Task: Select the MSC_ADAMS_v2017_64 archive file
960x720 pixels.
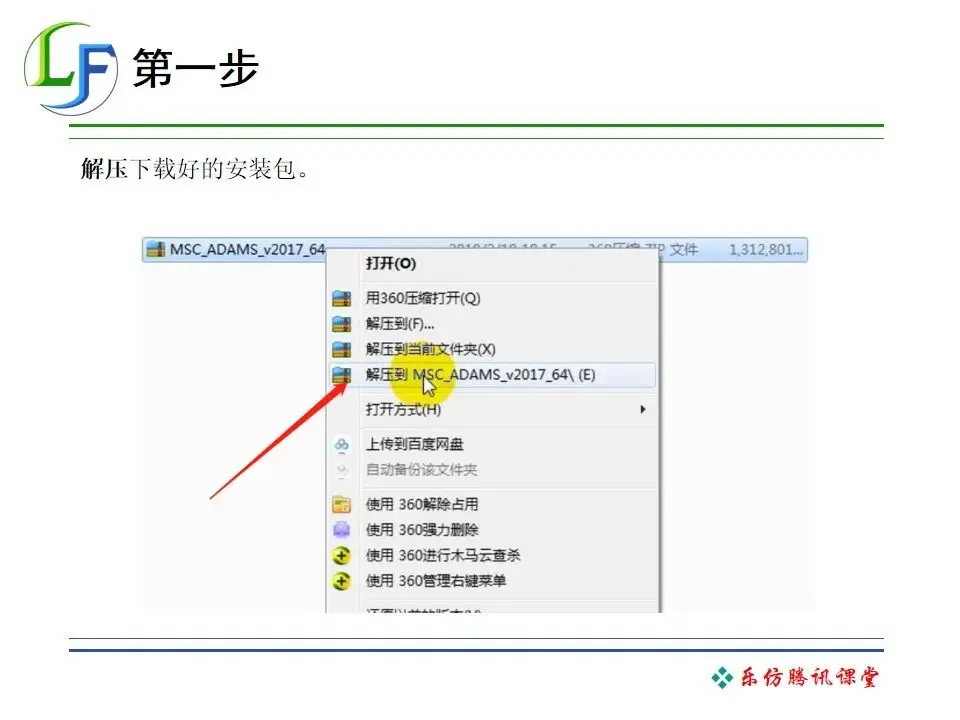Action: (474, 250)
